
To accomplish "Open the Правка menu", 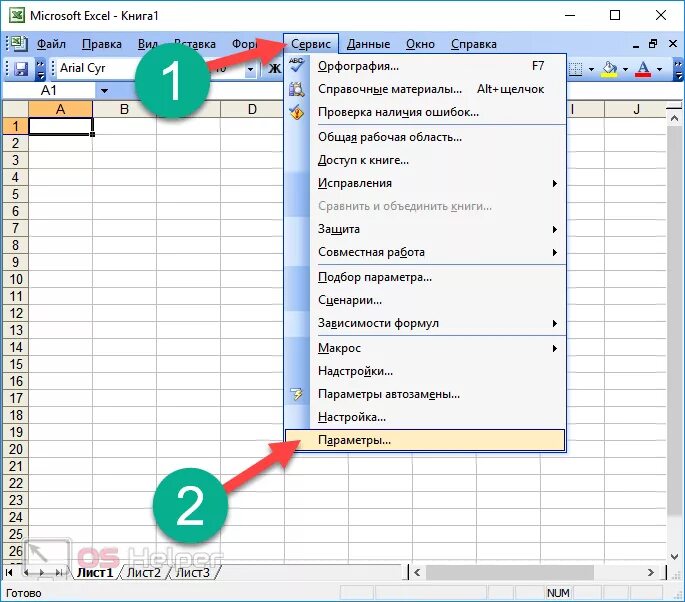I will click(x=102, y=44).
